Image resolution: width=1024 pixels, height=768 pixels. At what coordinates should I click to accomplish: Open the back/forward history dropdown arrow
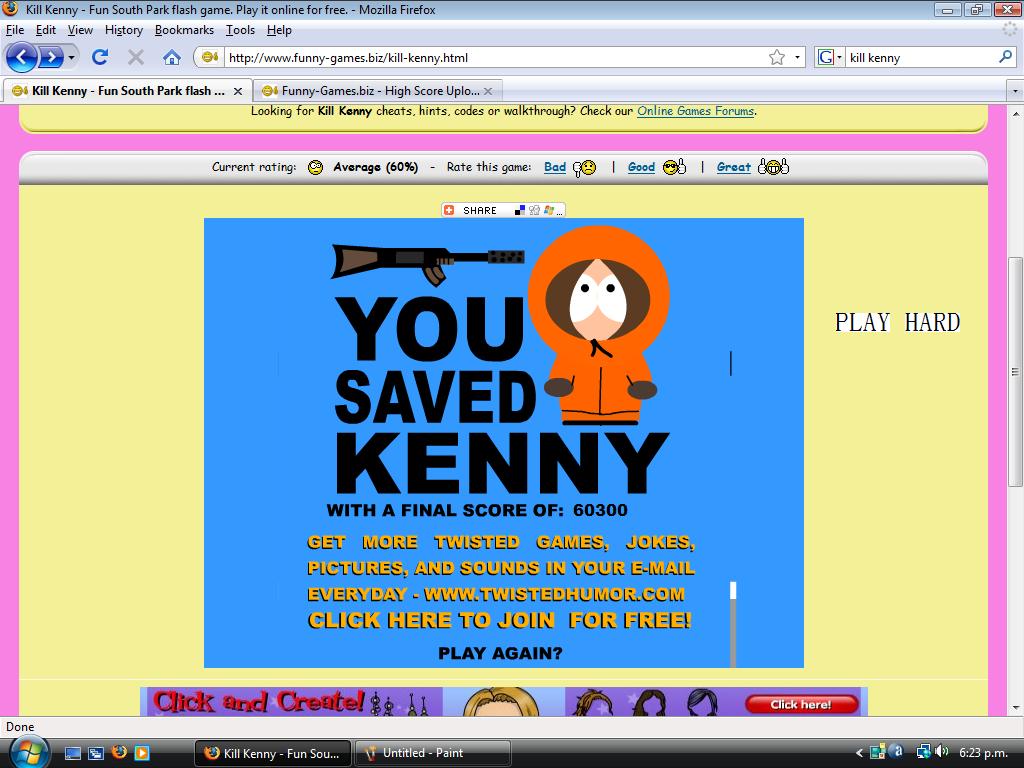[x=71, y=57]
